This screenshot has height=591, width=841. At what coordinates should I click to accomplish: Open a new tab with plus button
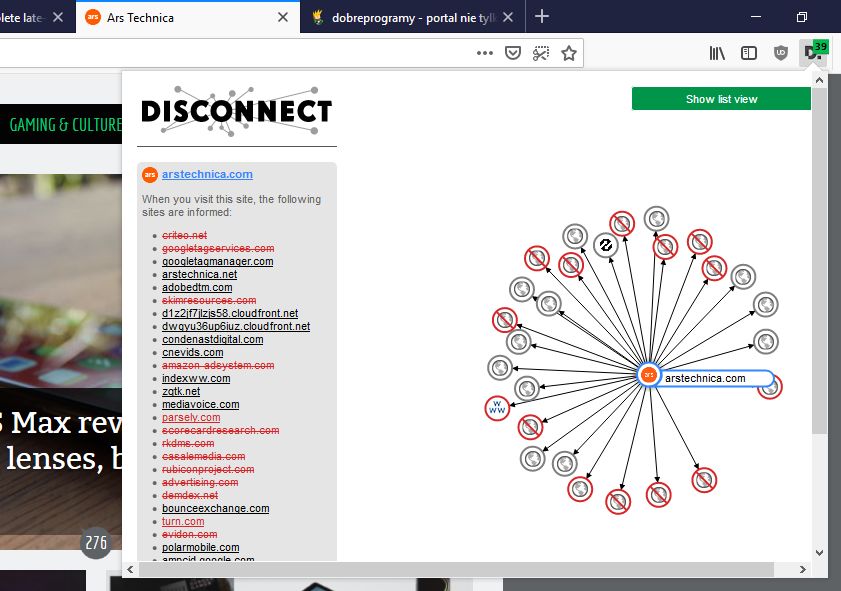pos(542,17)
